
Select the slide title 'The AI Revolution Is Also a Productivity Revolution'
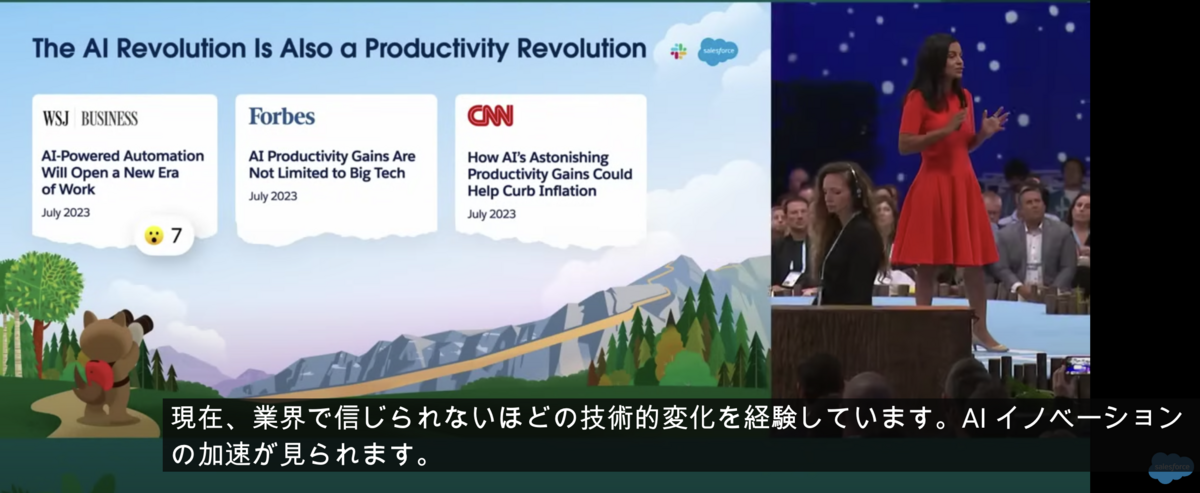click(x=338, y=49)
